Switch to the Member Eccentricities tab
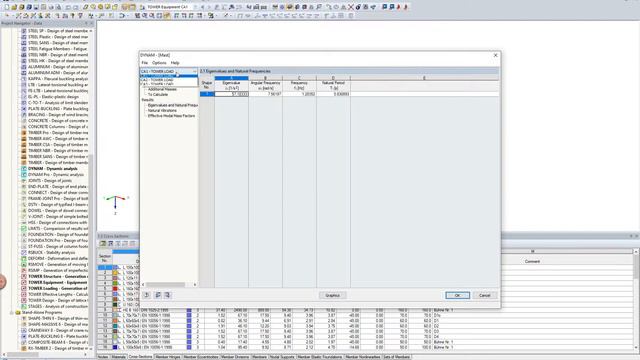The image size is (640, 360). (201, 357)
